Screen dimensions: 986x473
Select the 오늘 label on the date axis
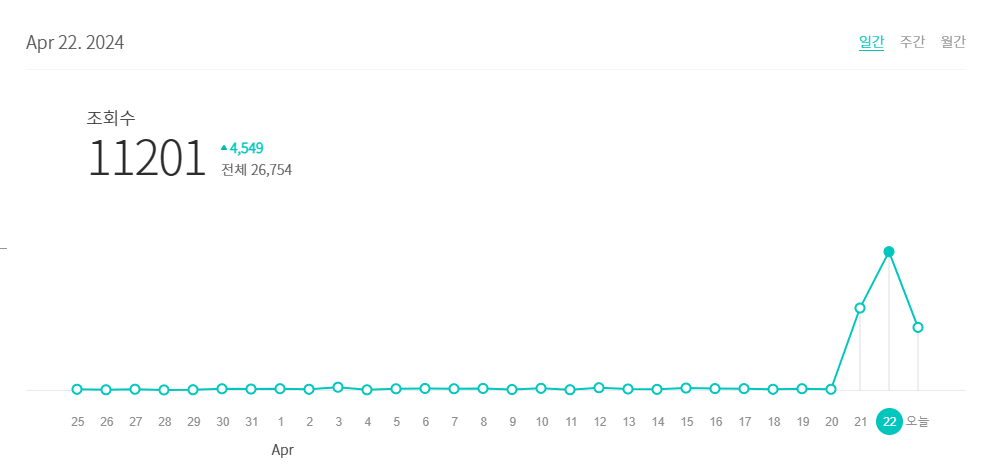point(917,422)
